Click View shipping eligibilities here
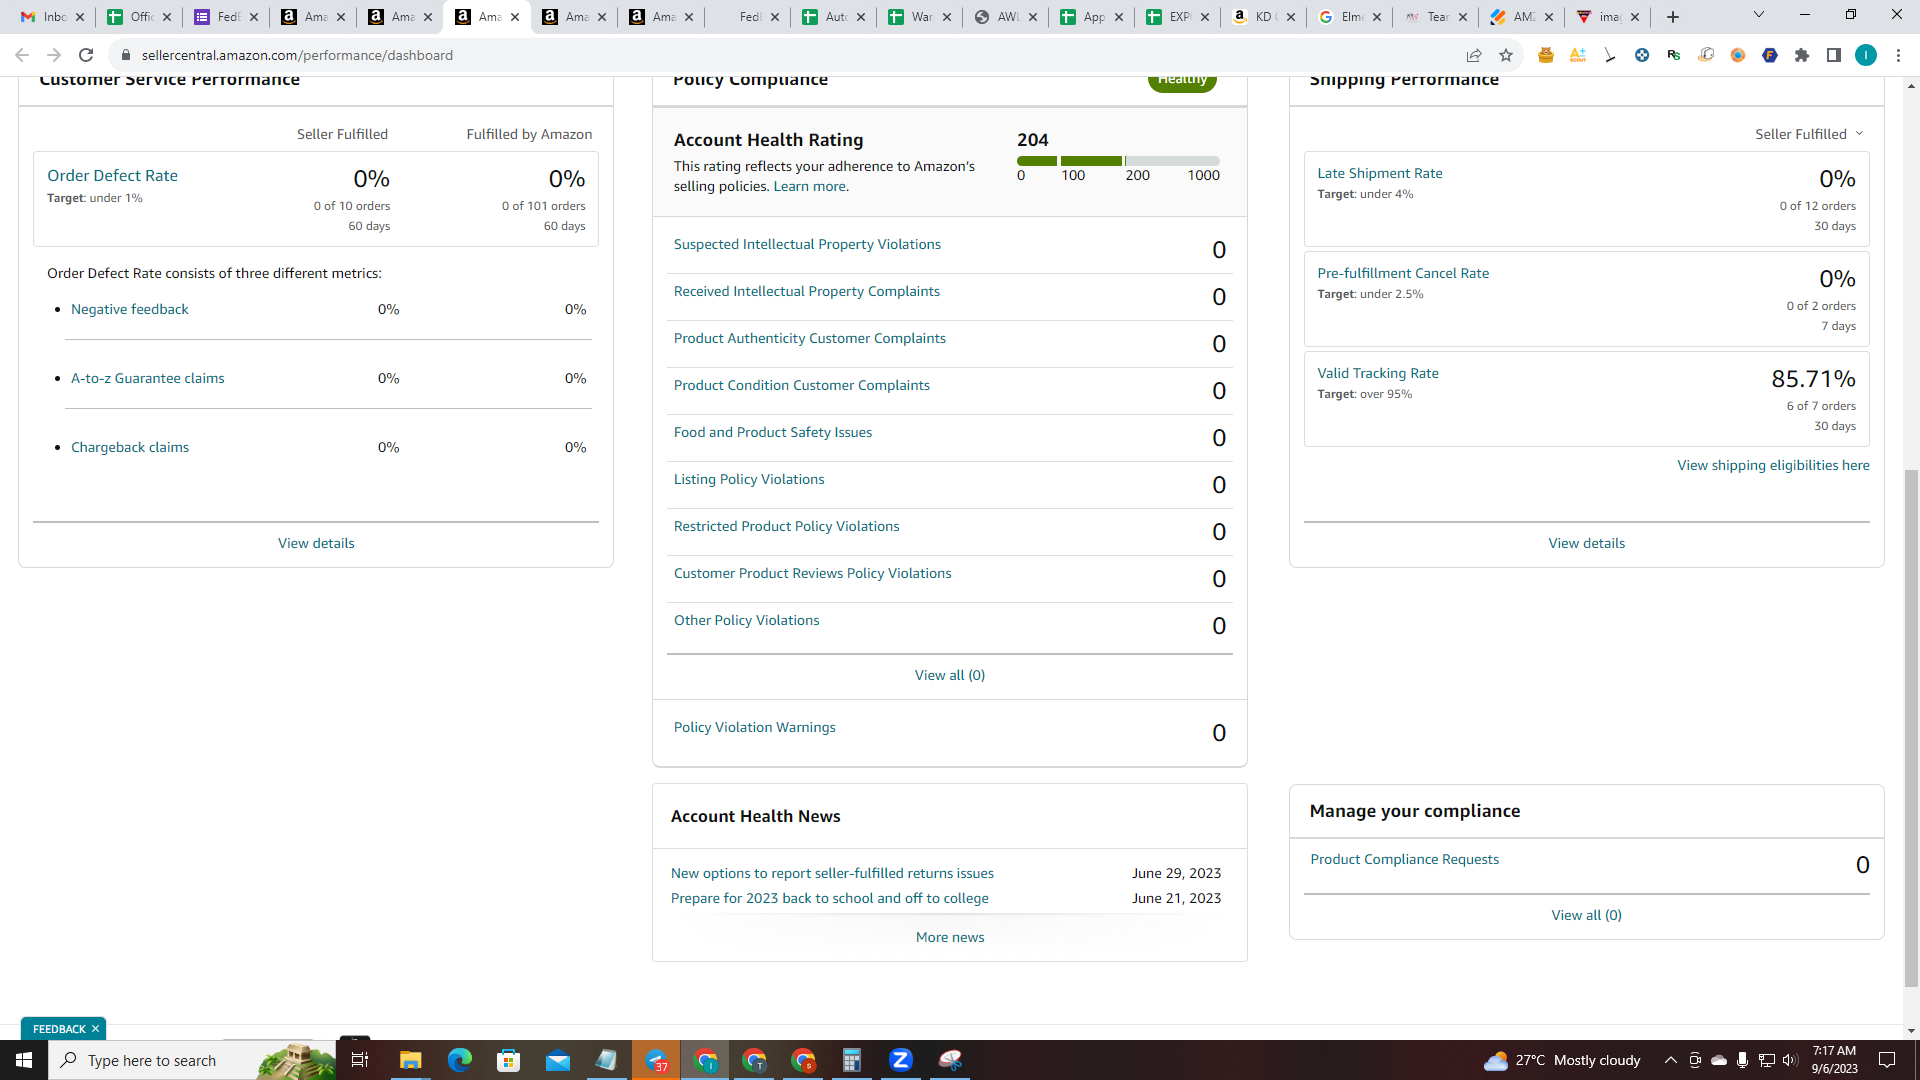The image size is (1920, 1080). (1773, 466)
